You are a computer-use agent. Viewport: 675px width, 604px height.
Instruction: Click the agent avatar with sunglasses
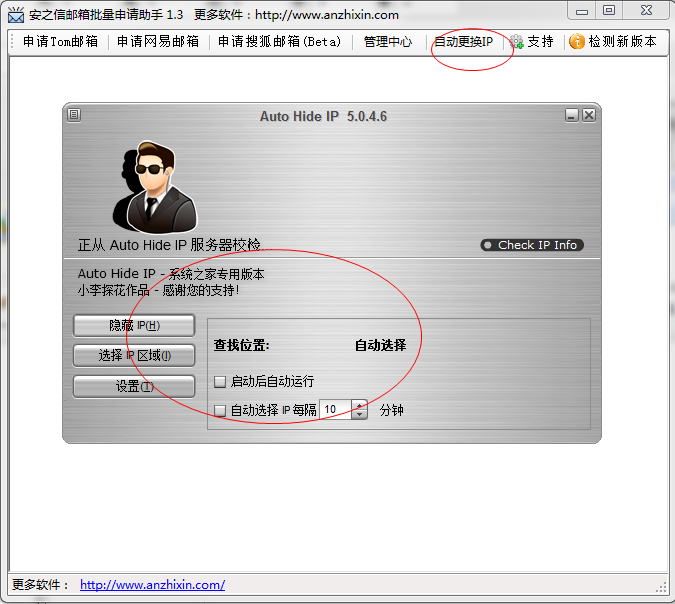(x=154, y=187)
